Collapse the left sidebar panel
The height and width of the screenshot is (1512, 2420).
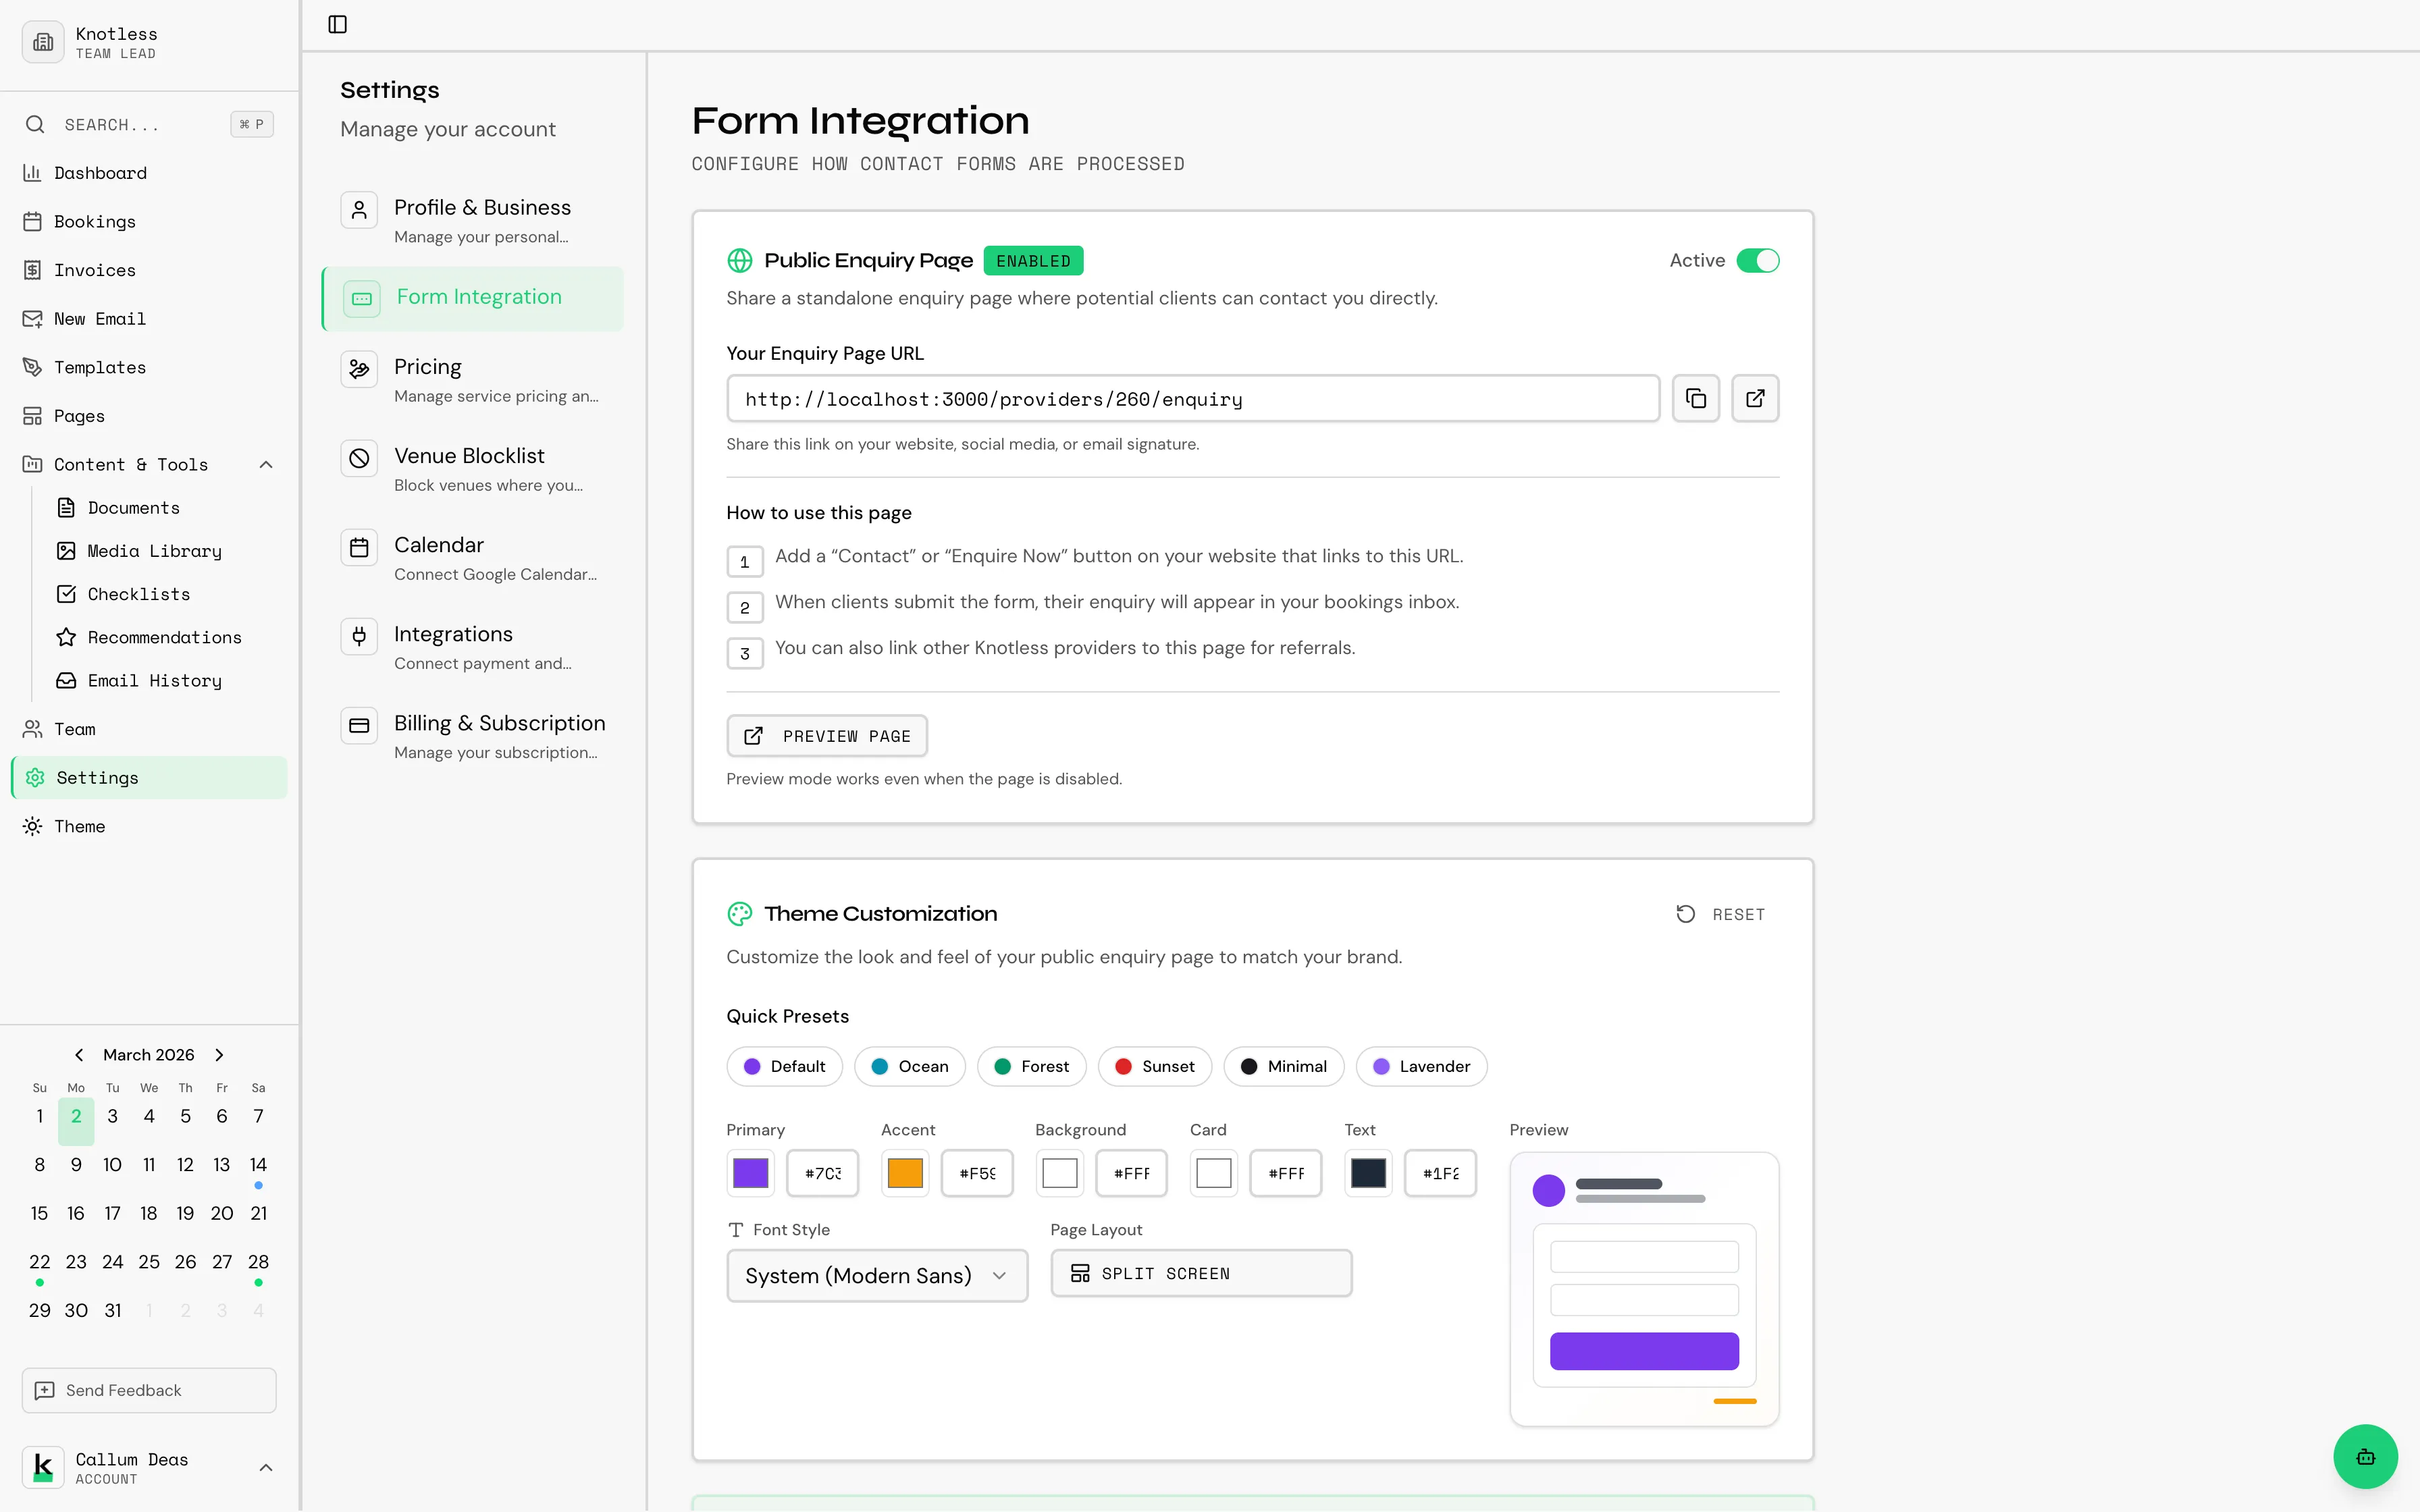(336, 24)
